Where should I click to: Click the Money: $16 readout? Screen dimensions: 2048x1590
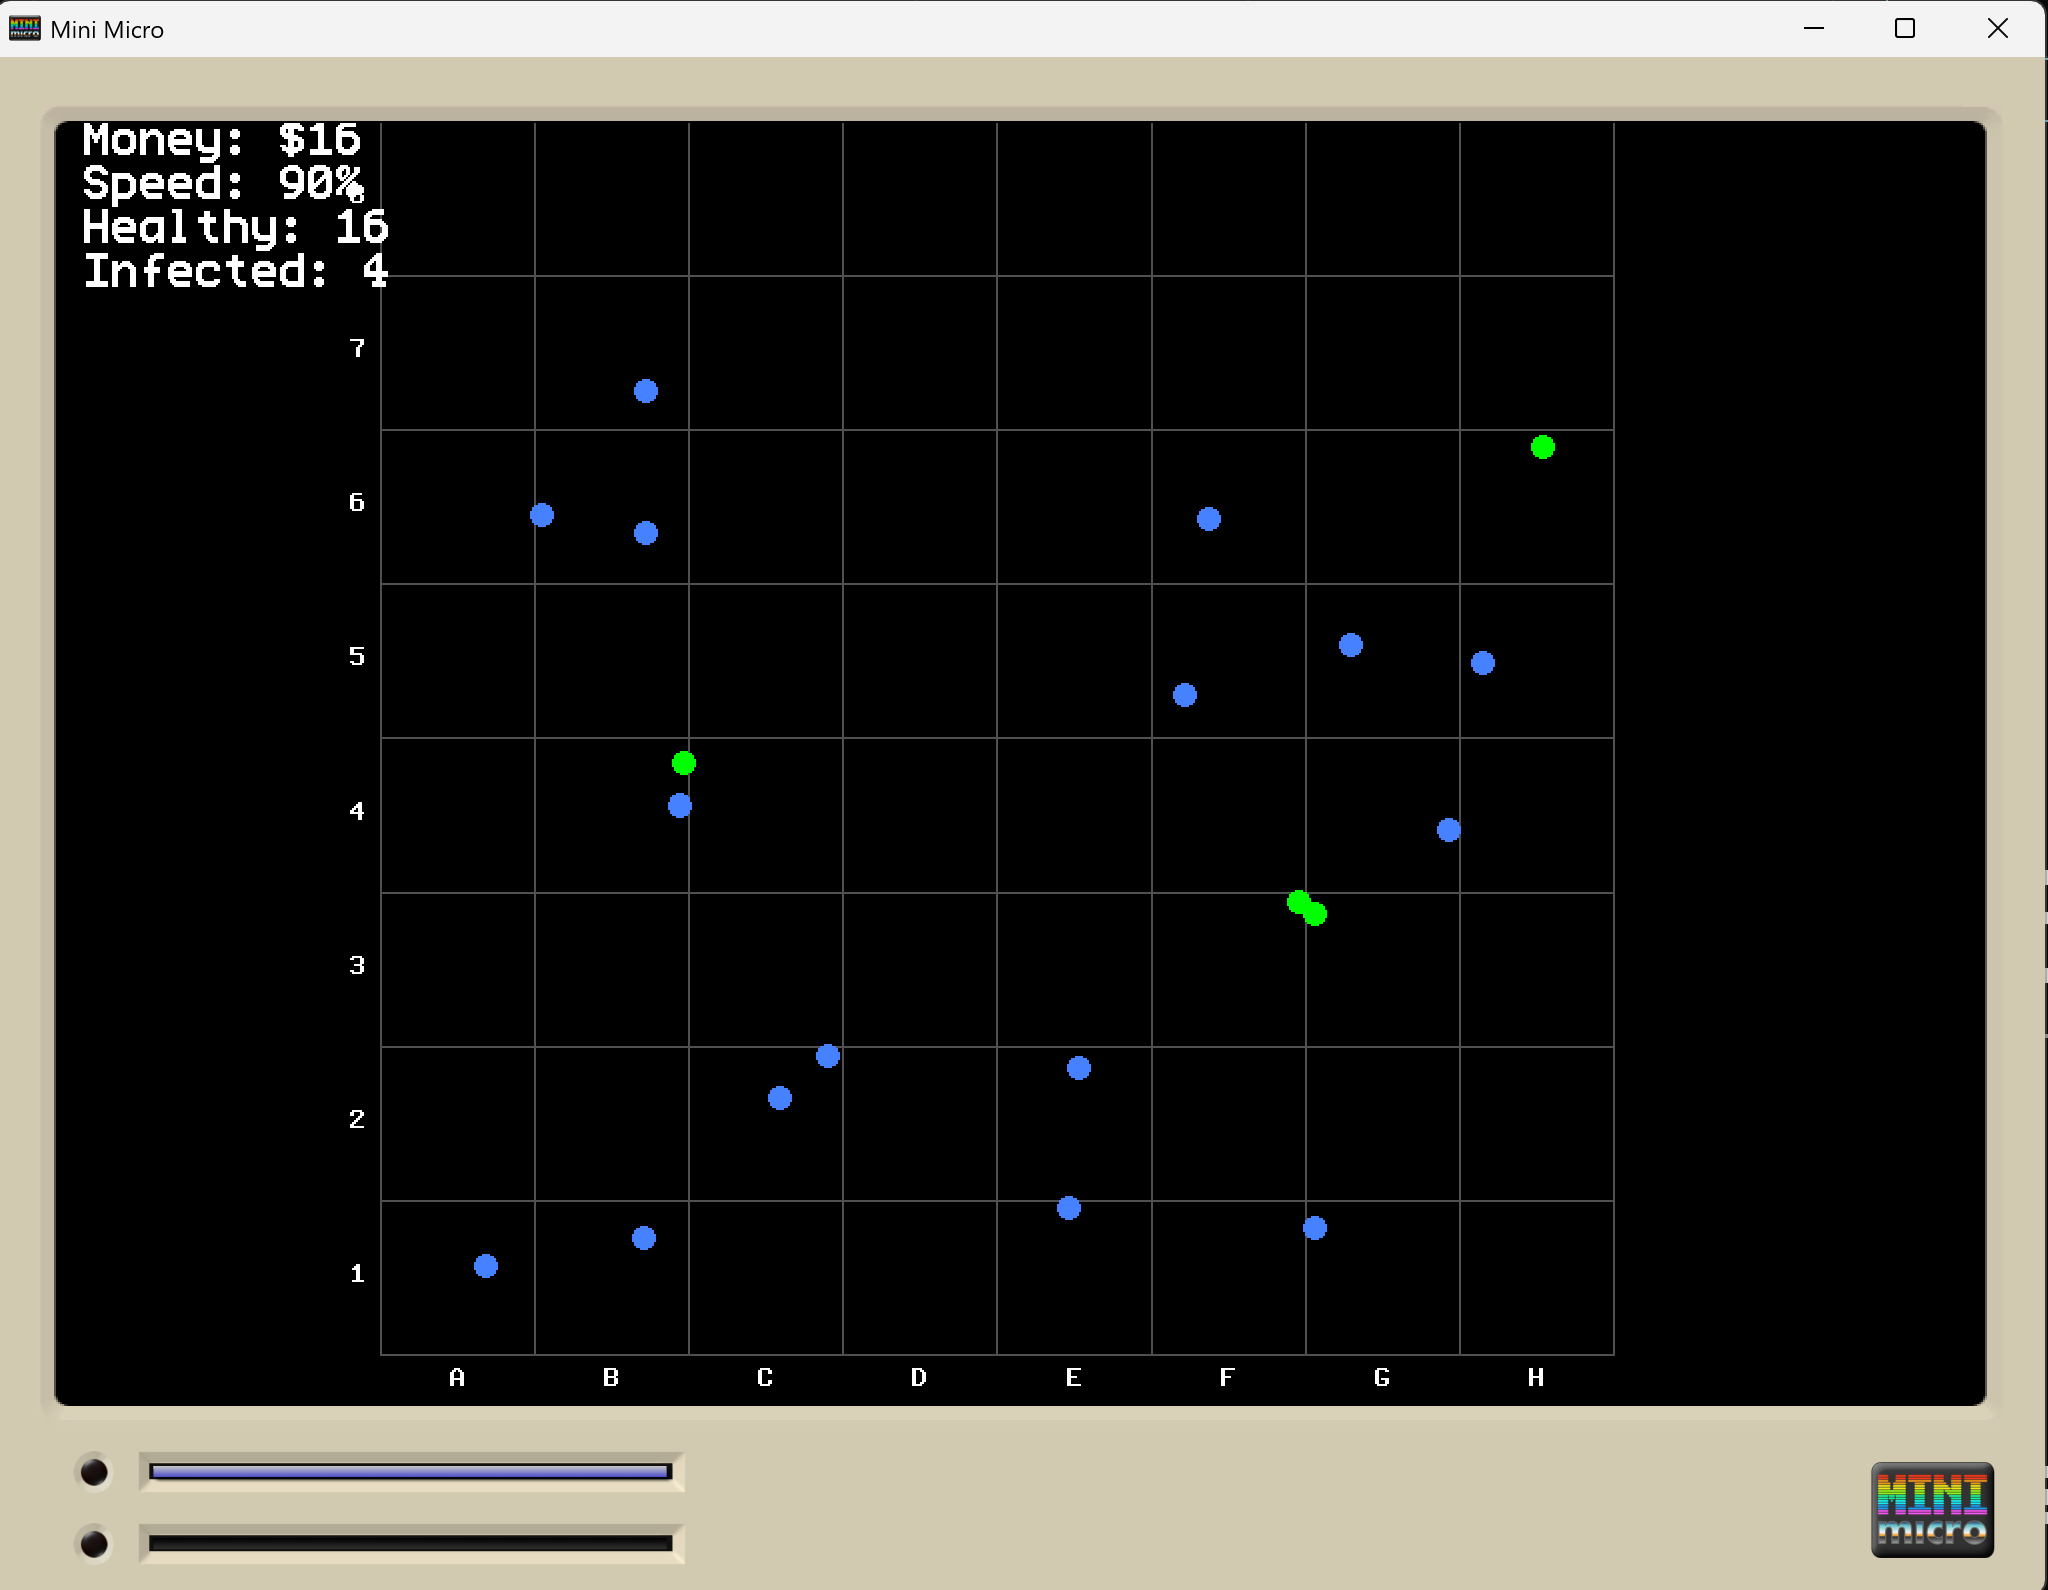[x=221, y=140]
